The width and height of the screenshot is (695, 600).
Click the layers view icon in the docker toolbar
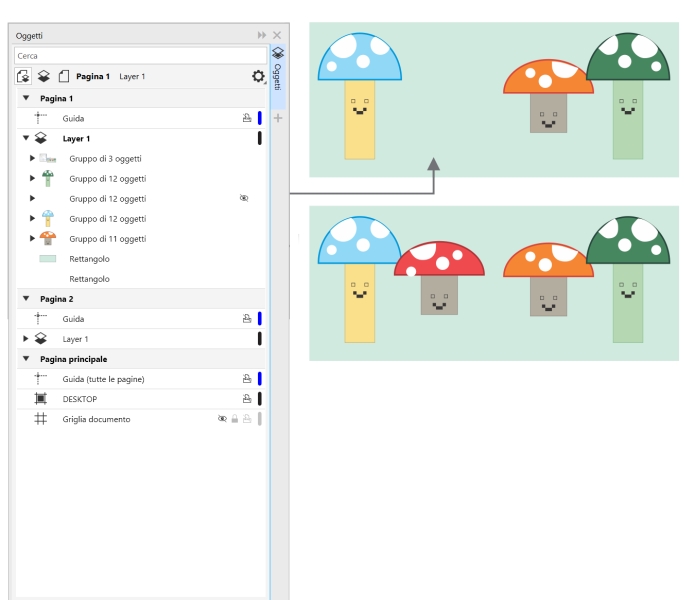(x=44, y=77)
